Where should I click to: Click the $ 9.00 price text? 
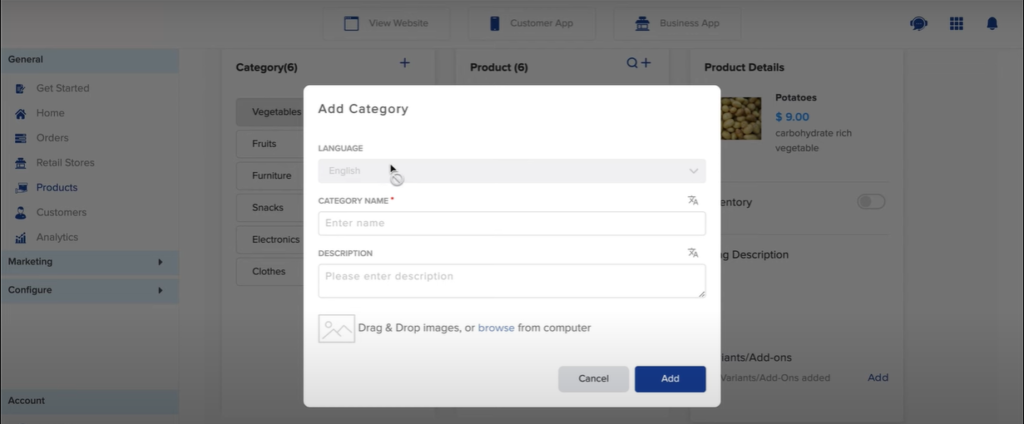792,117
